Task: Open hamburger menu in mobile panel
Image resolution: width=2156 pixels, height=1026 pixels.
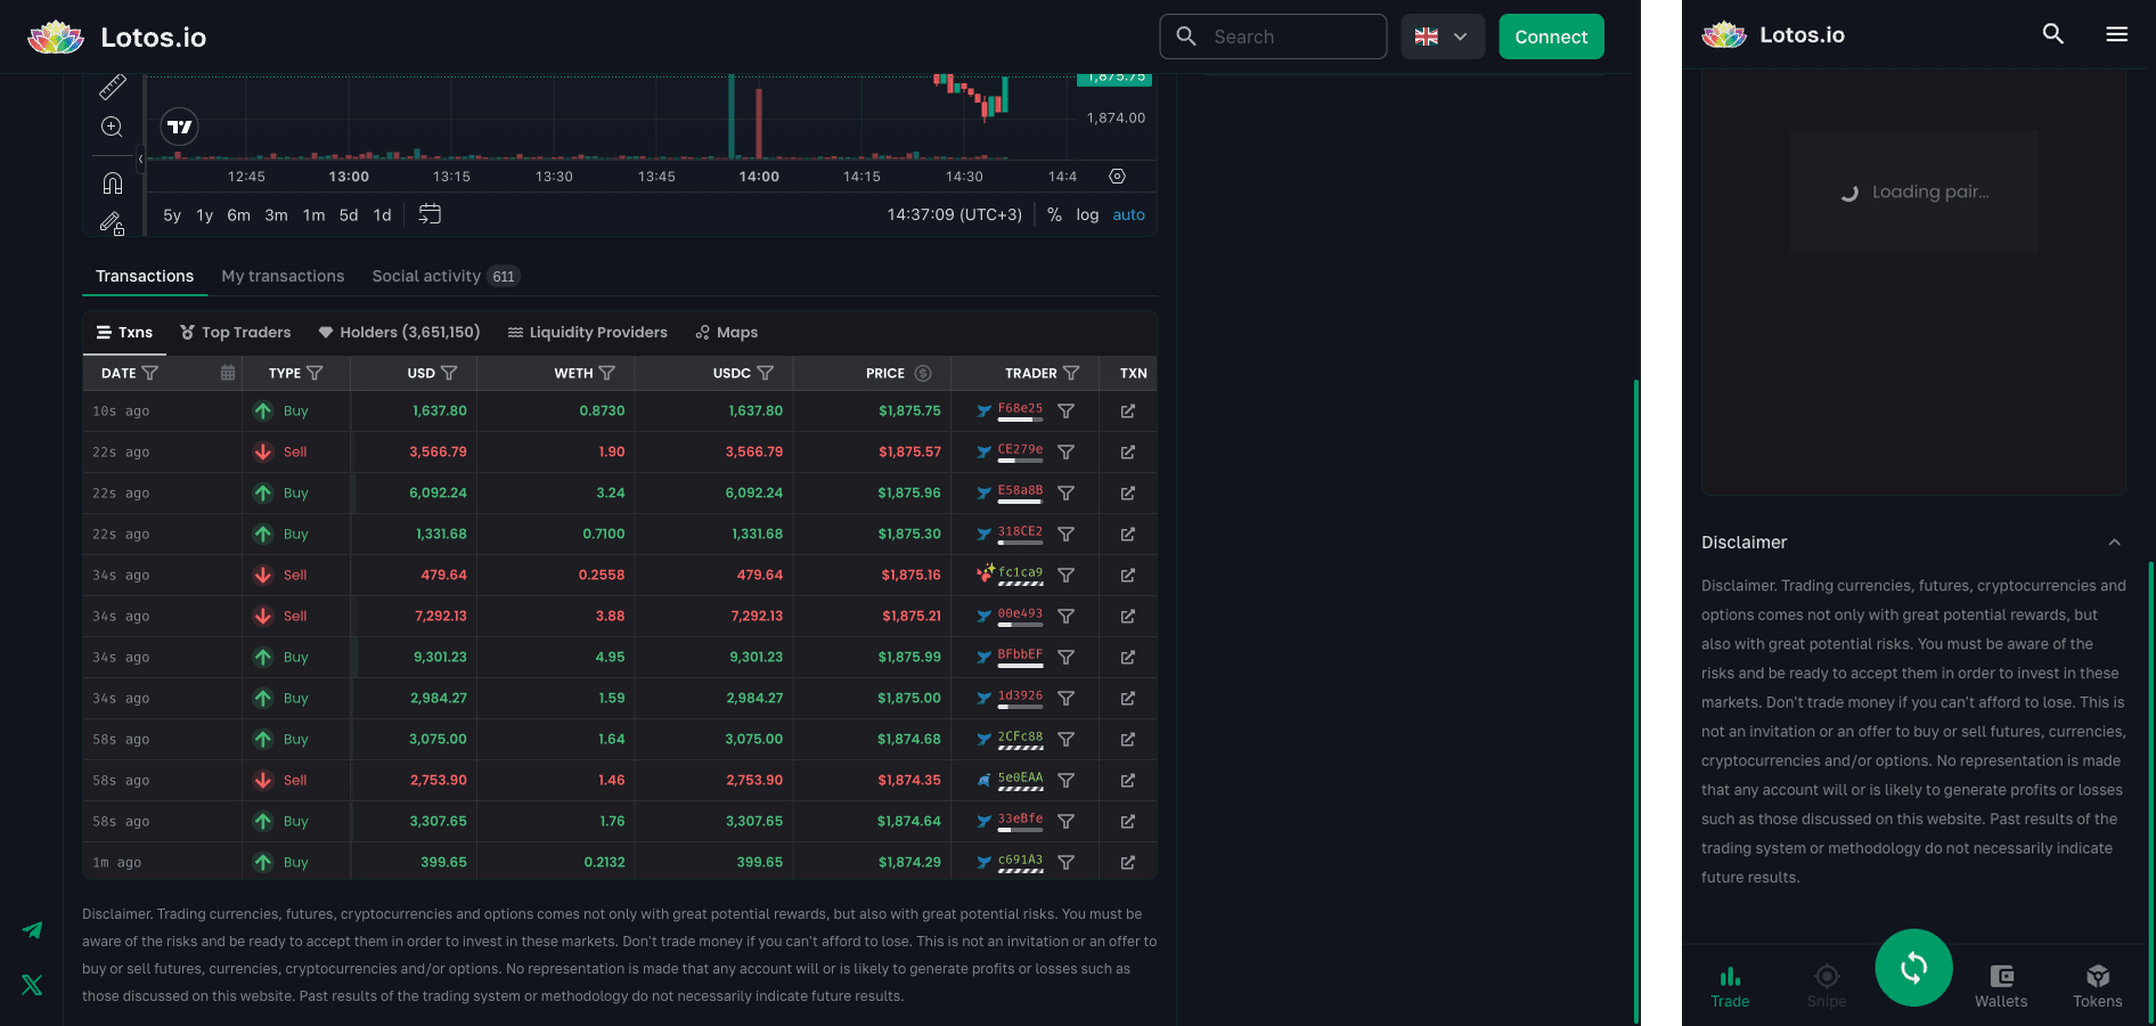Action: [2117, 34]
